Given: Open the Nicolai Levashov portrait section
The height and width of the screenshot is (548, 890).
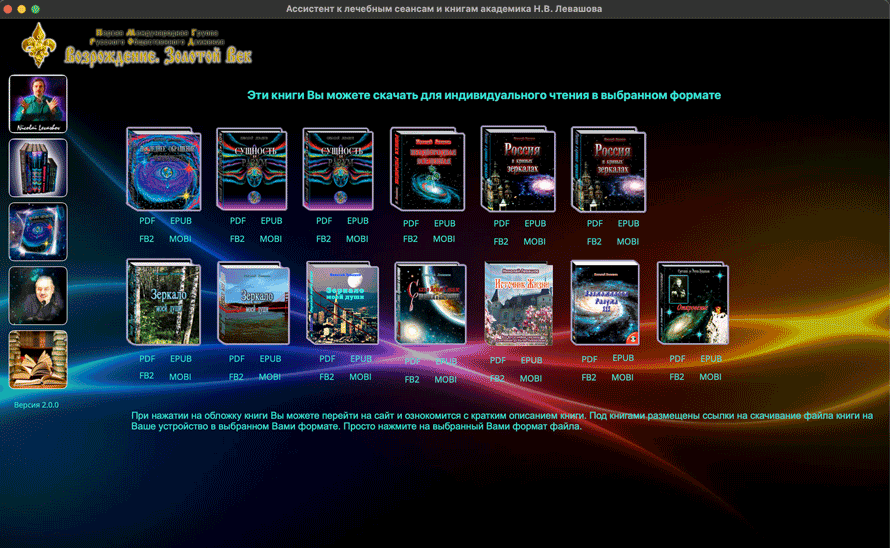Looking at the screenshot, I should (38, 104).
